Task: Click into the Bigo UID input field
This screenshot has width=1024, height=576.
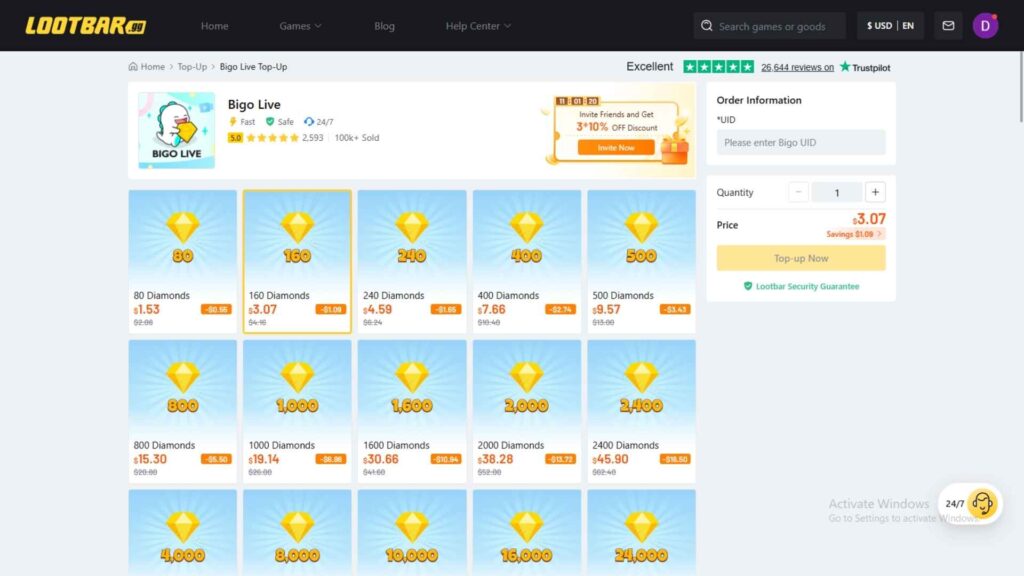Action: point(801,142)
